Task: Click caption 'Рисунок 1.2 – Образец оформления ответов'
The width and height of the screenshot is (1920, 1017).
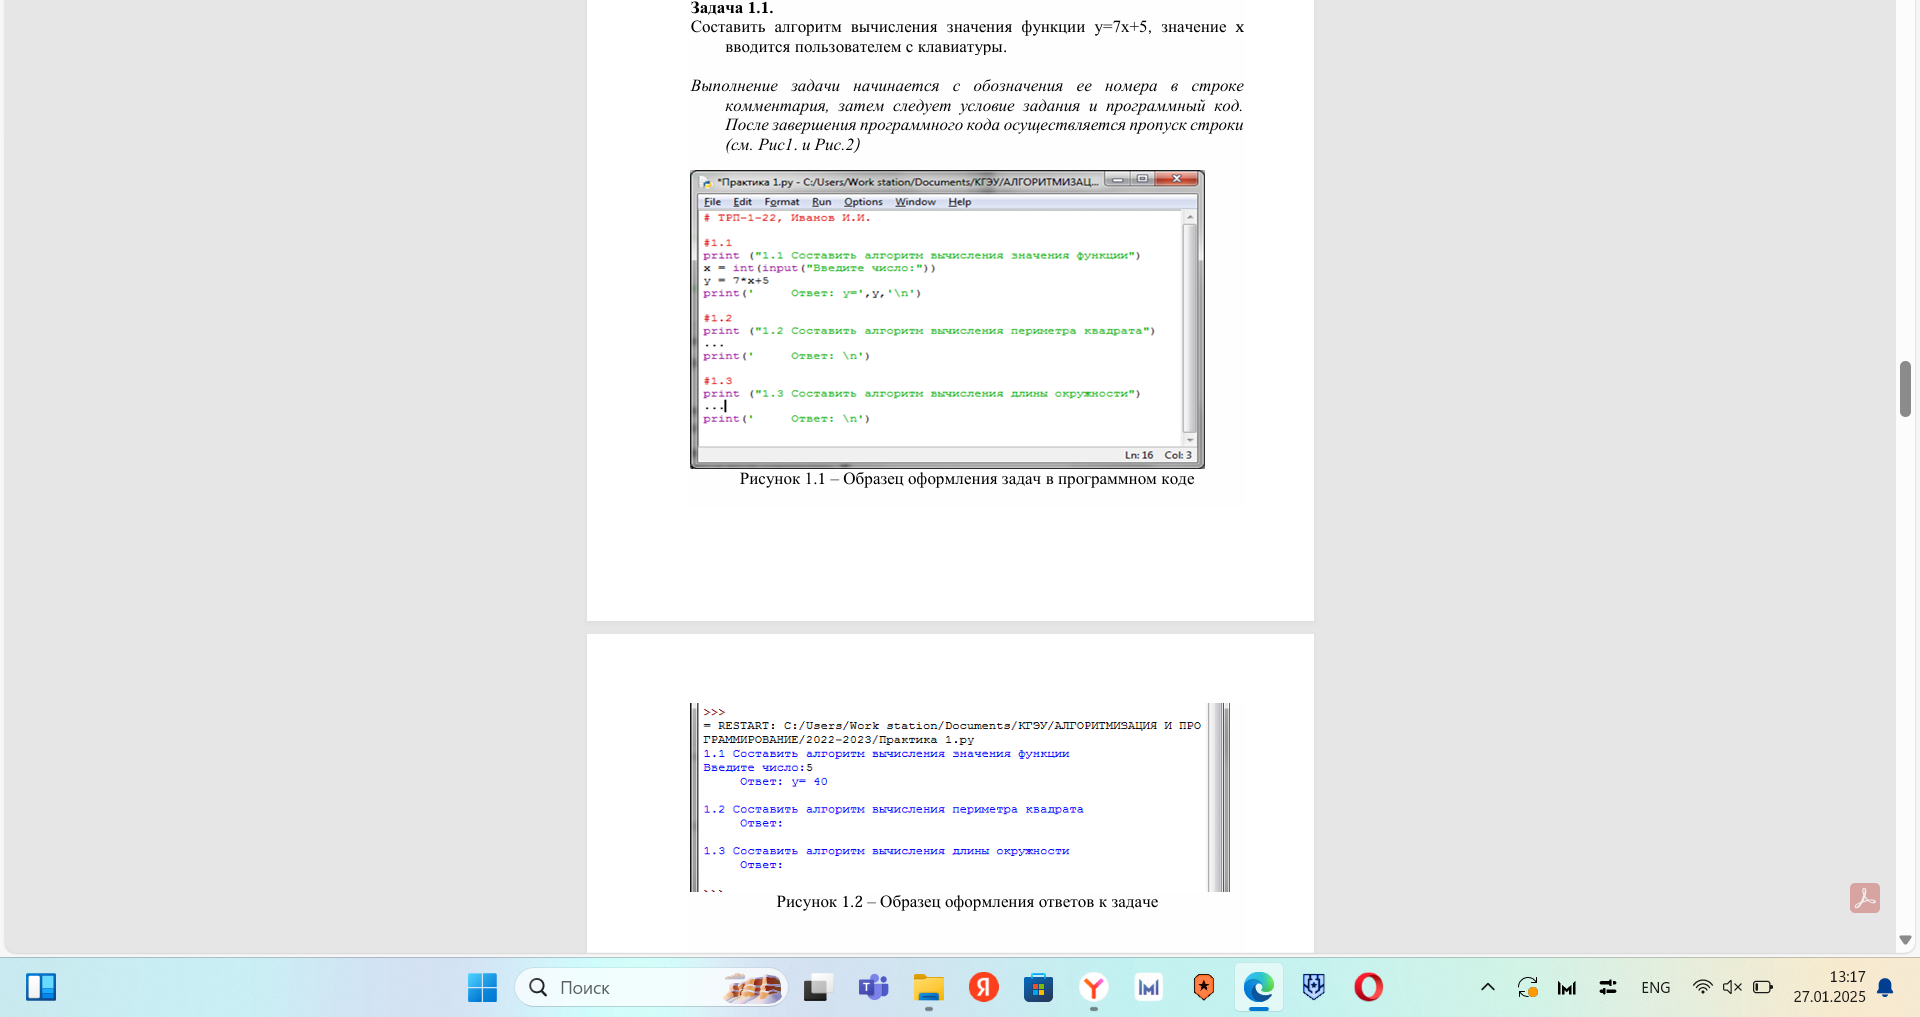Action: [967, 902]
